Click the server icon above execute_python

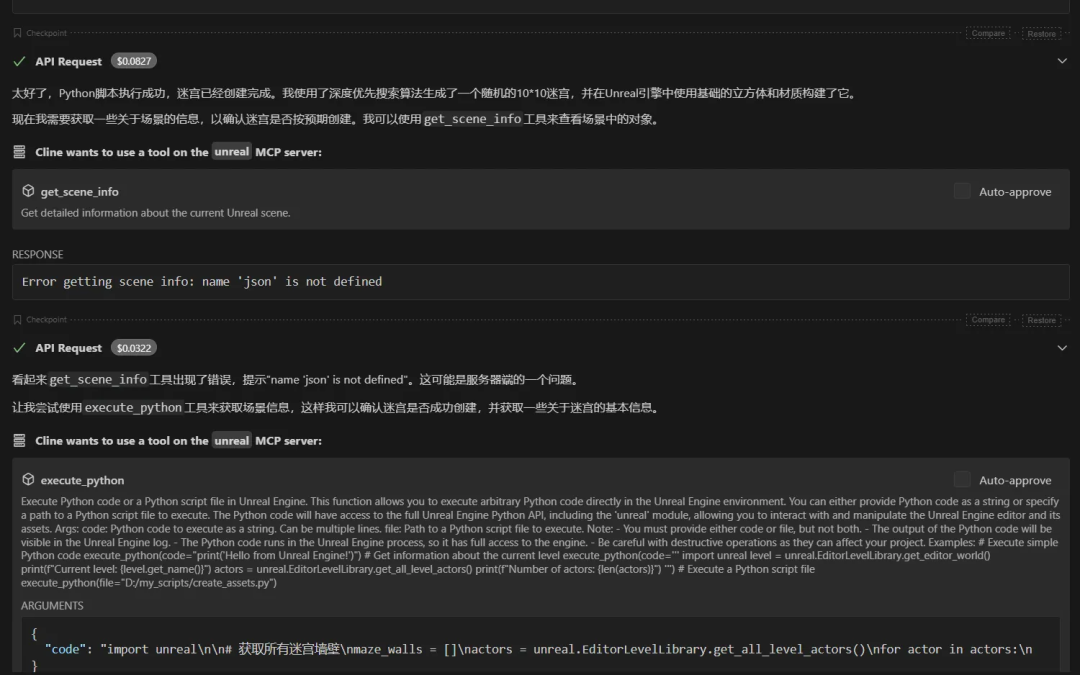(19, 440)
